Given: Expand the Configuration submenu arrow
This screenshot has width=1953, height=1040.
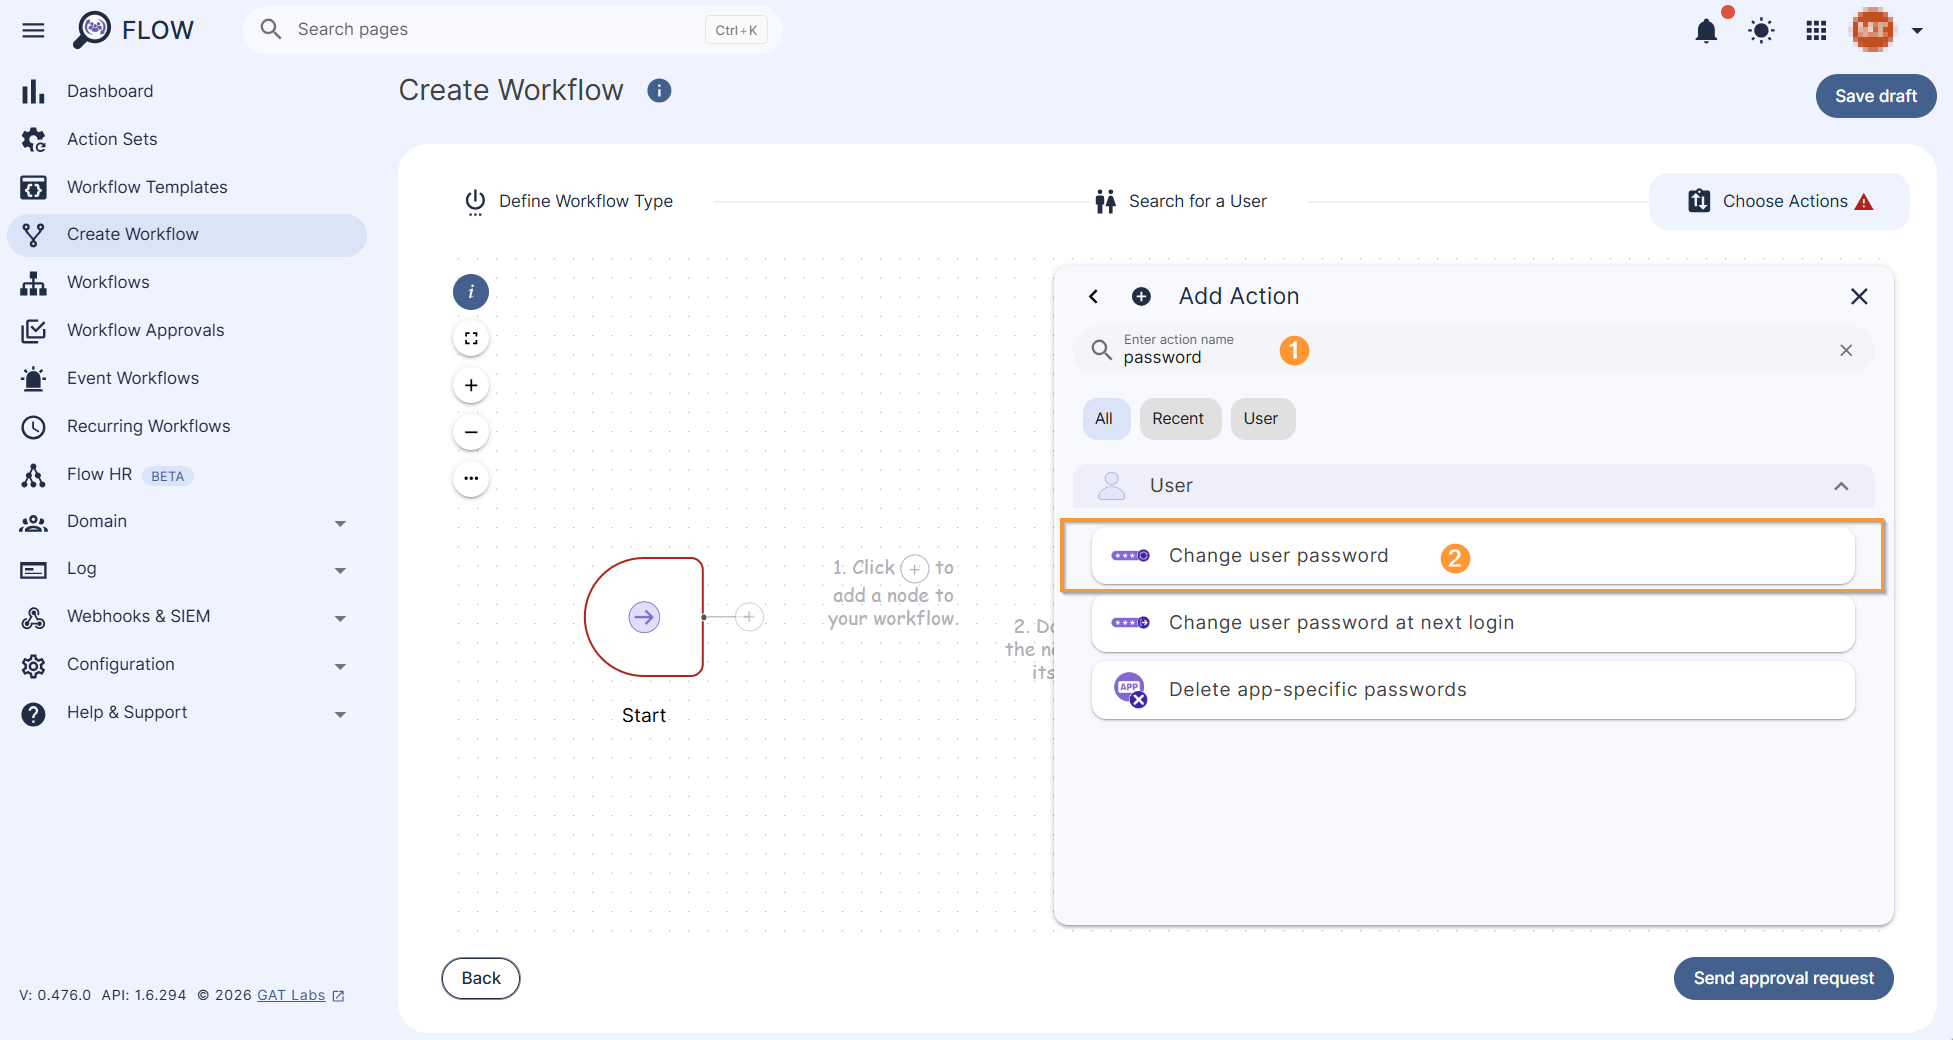Looking at the screenshot, I should [340, 666].
